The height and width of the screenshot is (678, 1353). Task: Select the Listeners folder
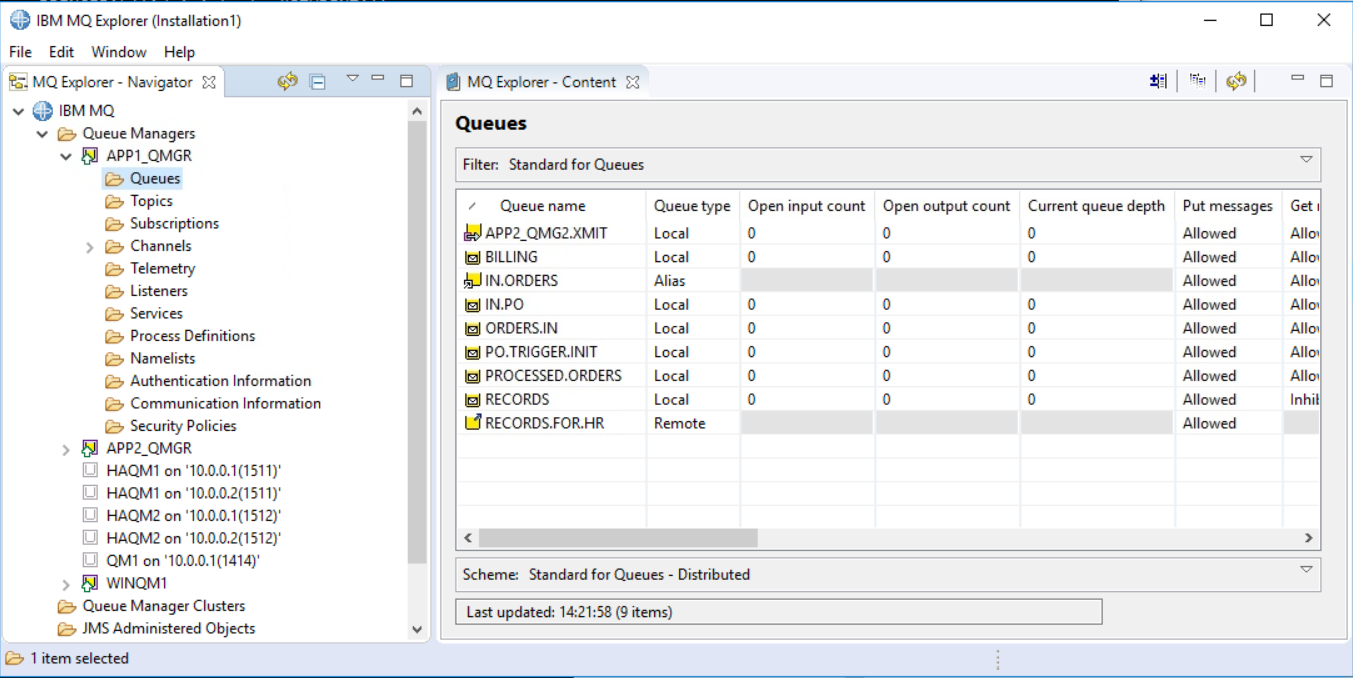[146, 291]
